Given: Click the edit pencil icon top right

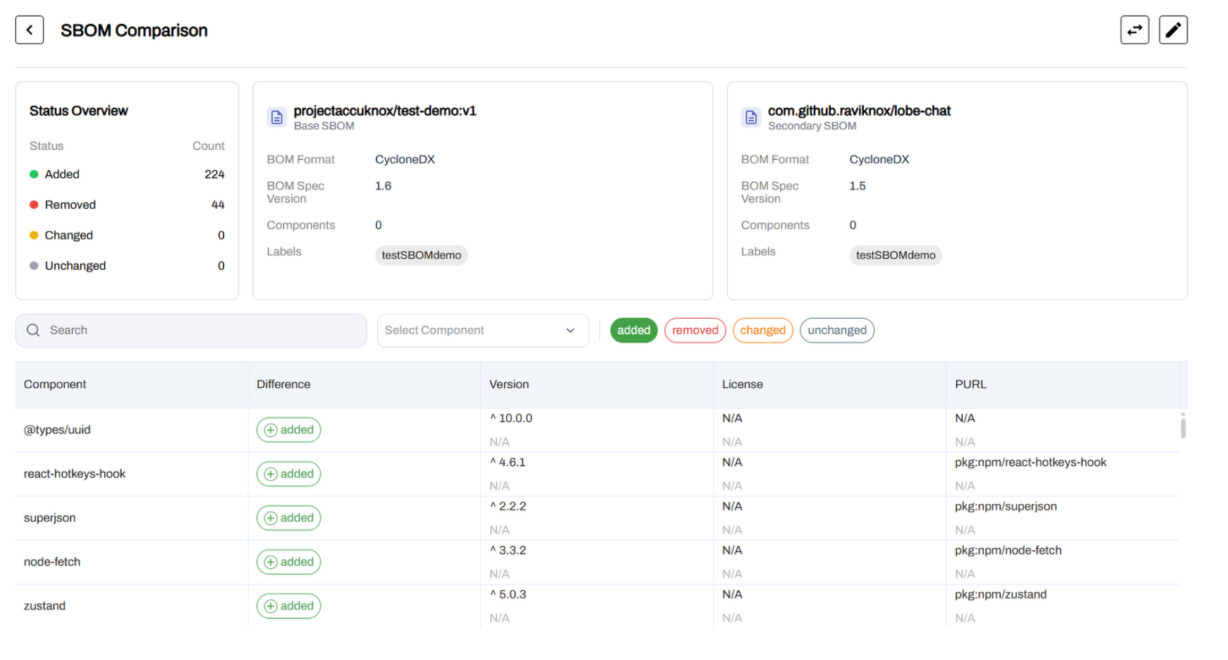Looking at the screenshot, I should pos(1173,29).
